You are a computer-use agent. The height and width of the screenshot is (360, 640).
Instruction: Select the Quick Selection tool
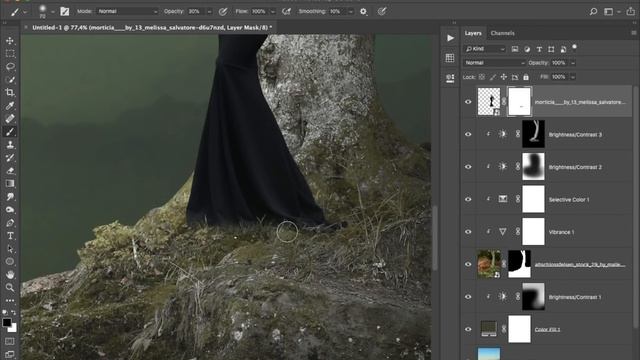pyautogui.click(x=10, y=80)
